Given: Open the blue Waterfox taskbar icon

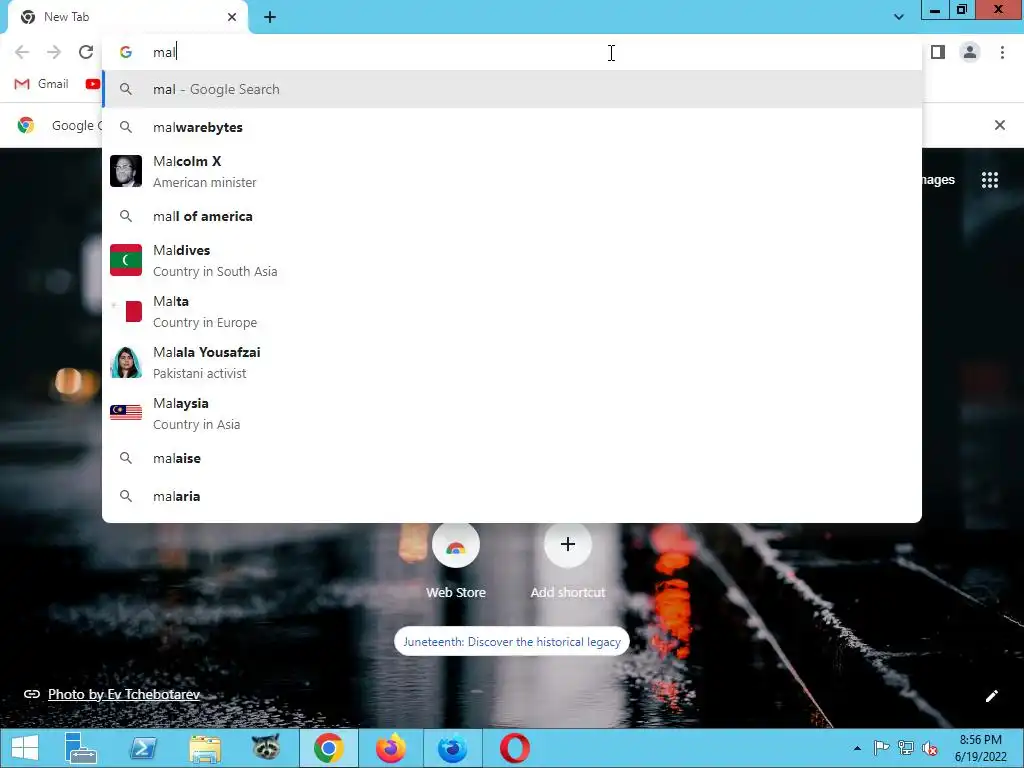Looking at the screenshot, I should coord(452,748).
